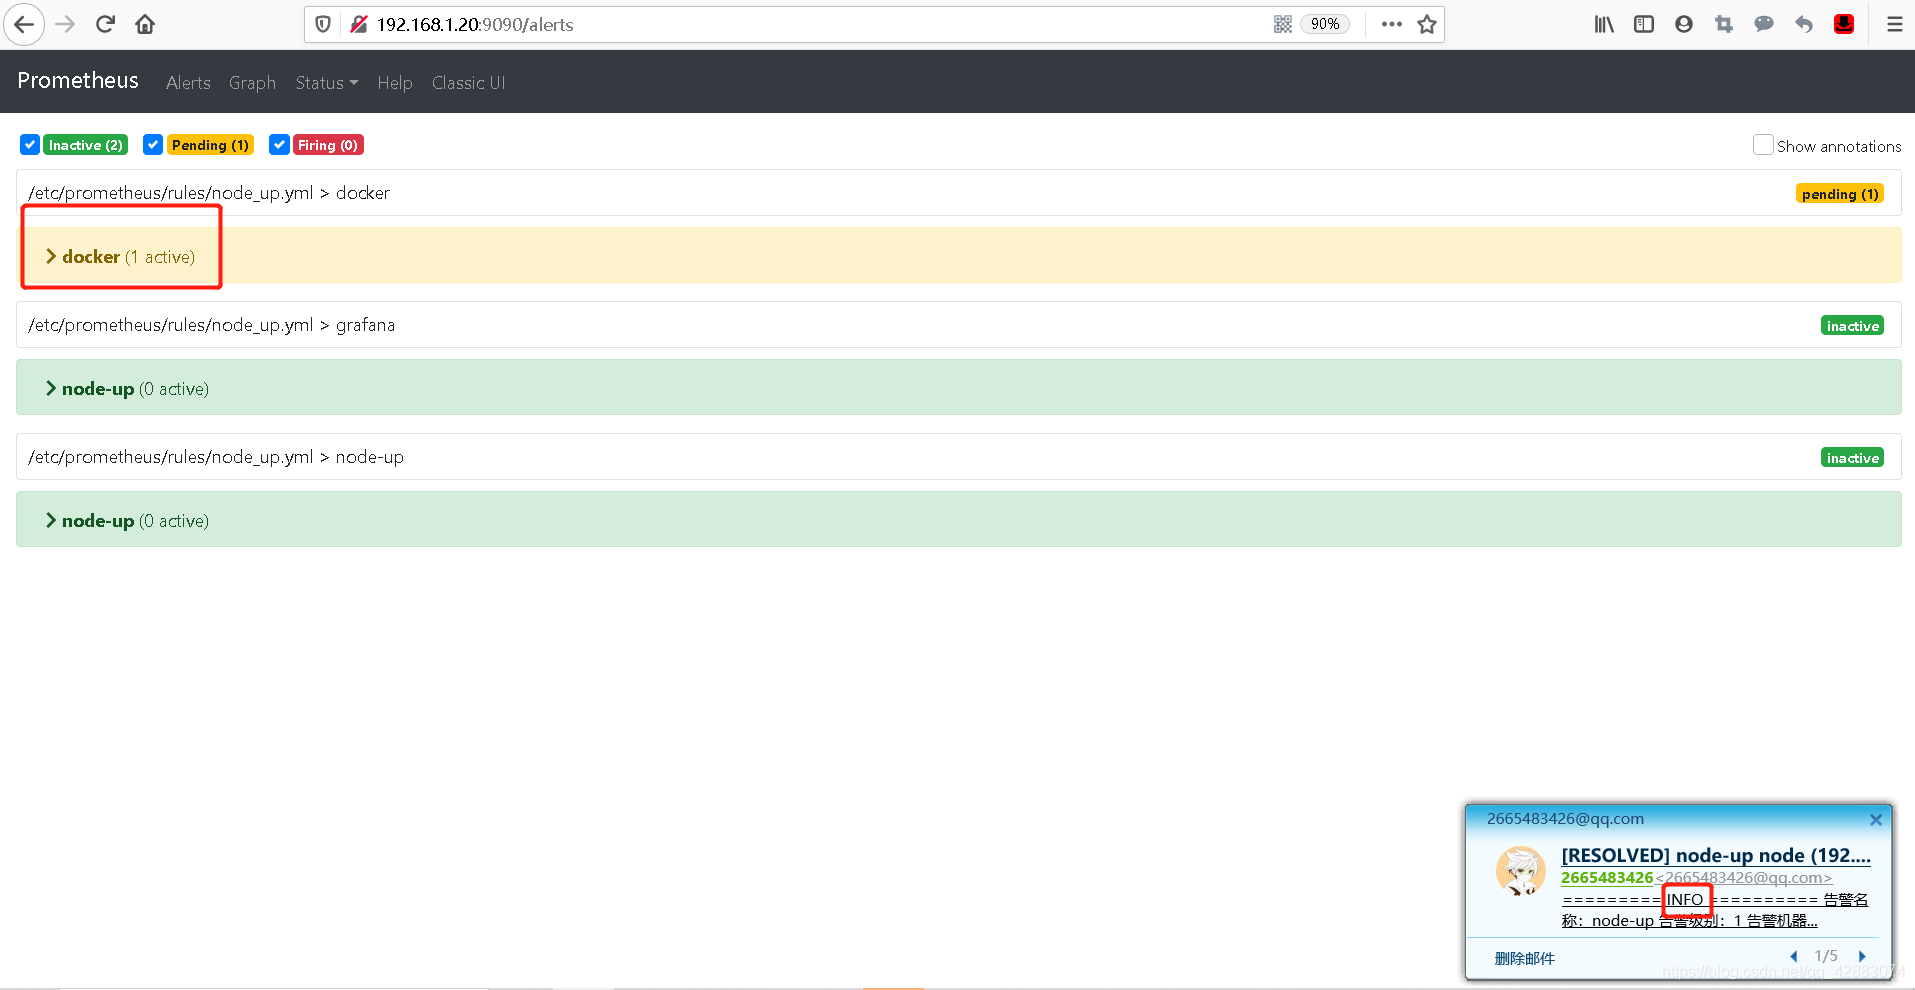Viewport: 1915px width, 990px height.
Task: Click the screenshot crop tool icon
Action: [1724, 24]
